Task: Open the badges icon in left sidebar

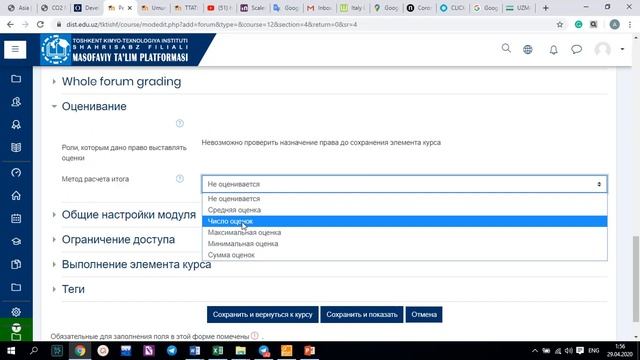Action: 16,124
